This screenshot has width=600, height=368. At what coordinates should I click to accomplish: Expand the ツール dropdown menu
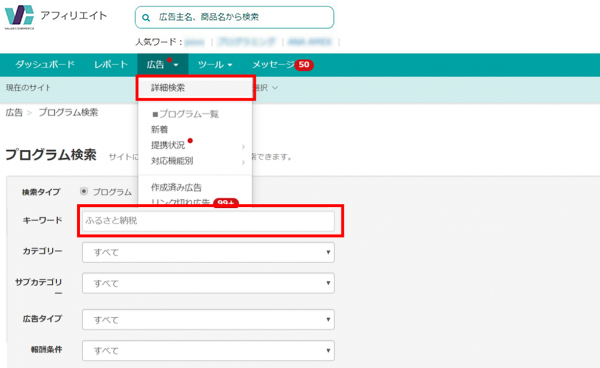215,64
